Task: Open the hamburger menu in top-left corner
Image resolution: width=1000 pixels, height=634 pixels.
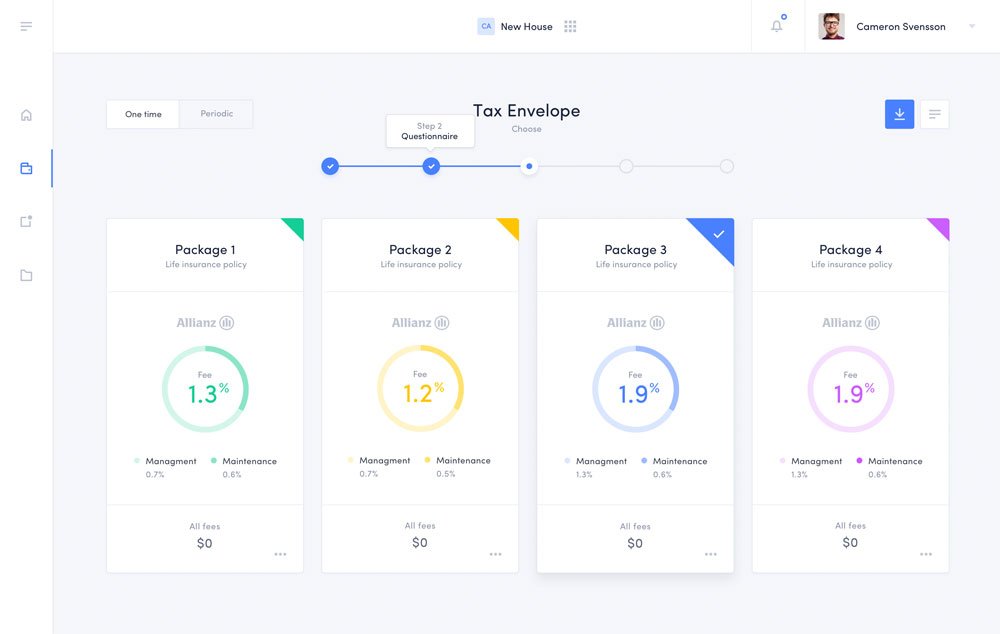Action: point(26,26)
